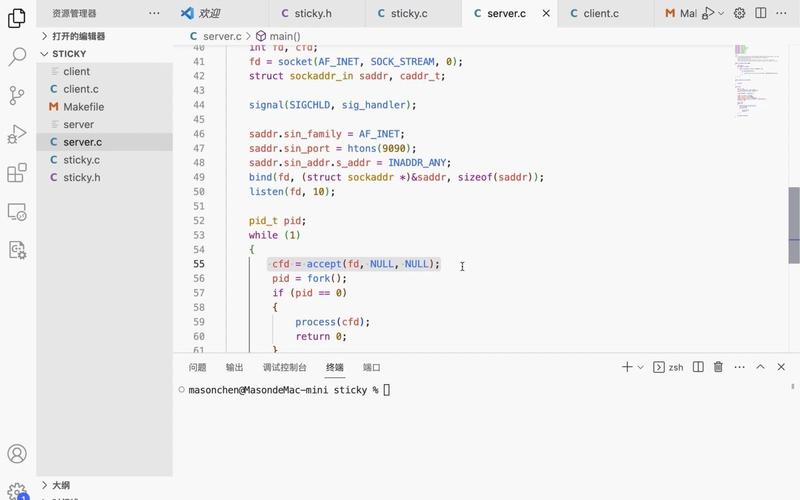Open Makefile in the explorer
800x500 pixels.
(105, 107)
